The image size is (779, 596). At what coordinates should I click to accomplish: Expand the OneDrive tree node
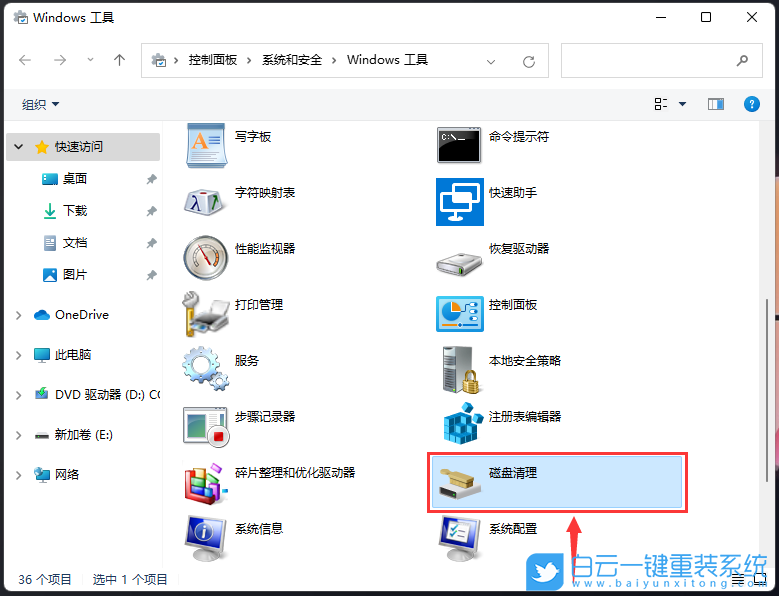point(18,315)
